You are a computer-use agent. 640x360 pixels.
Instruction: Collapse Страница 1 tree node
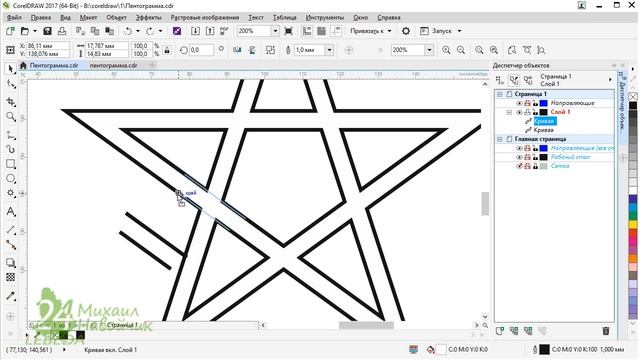[499, 94]
